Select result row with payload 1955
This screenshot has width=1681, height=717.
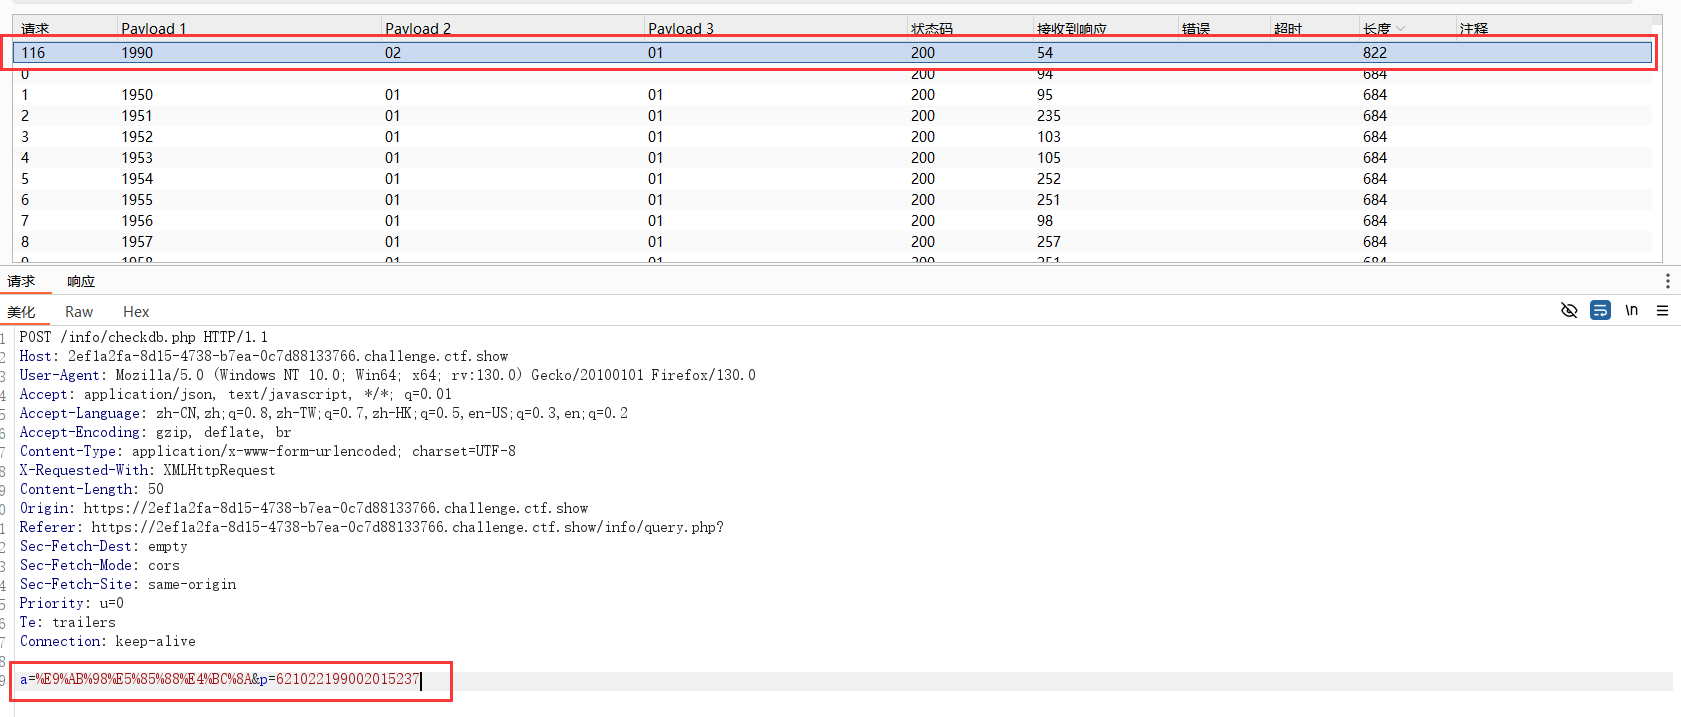832,200
